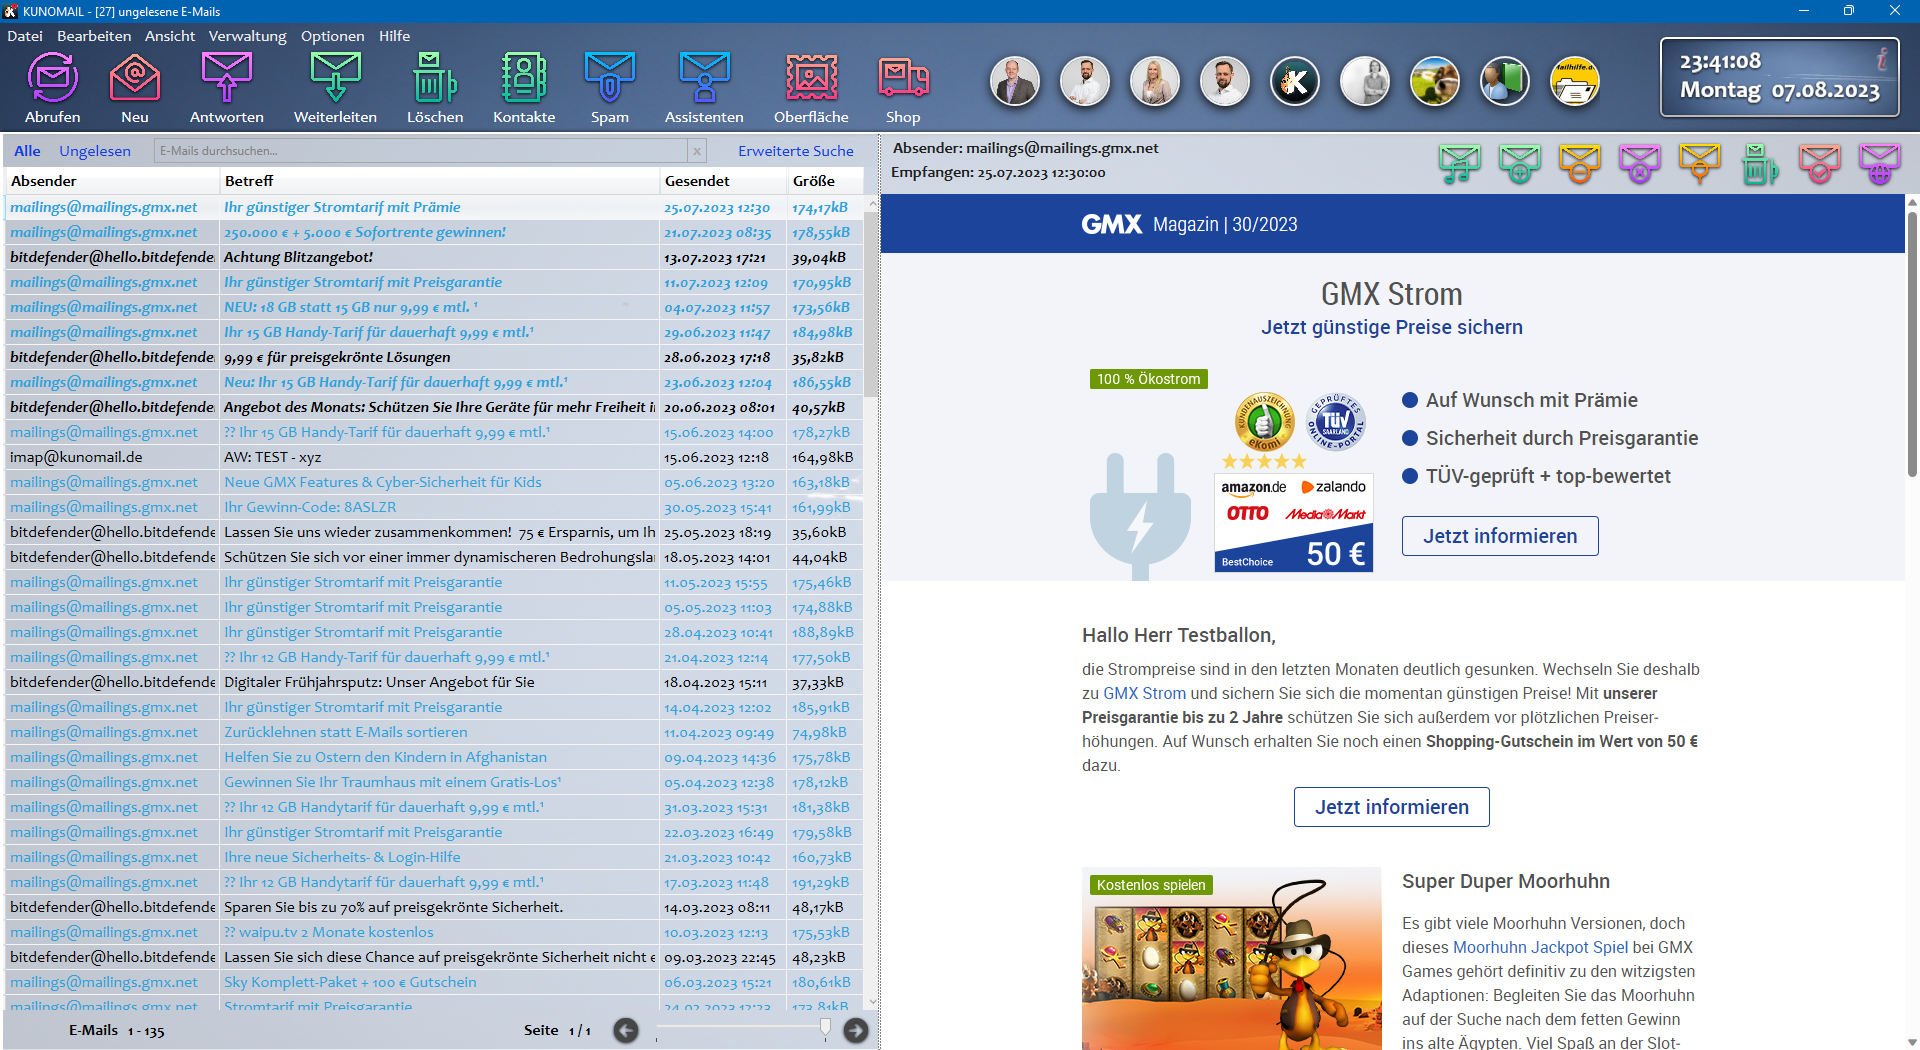Sort the list by the Größe column header
1920x1050 pixels.
point(825,181)
